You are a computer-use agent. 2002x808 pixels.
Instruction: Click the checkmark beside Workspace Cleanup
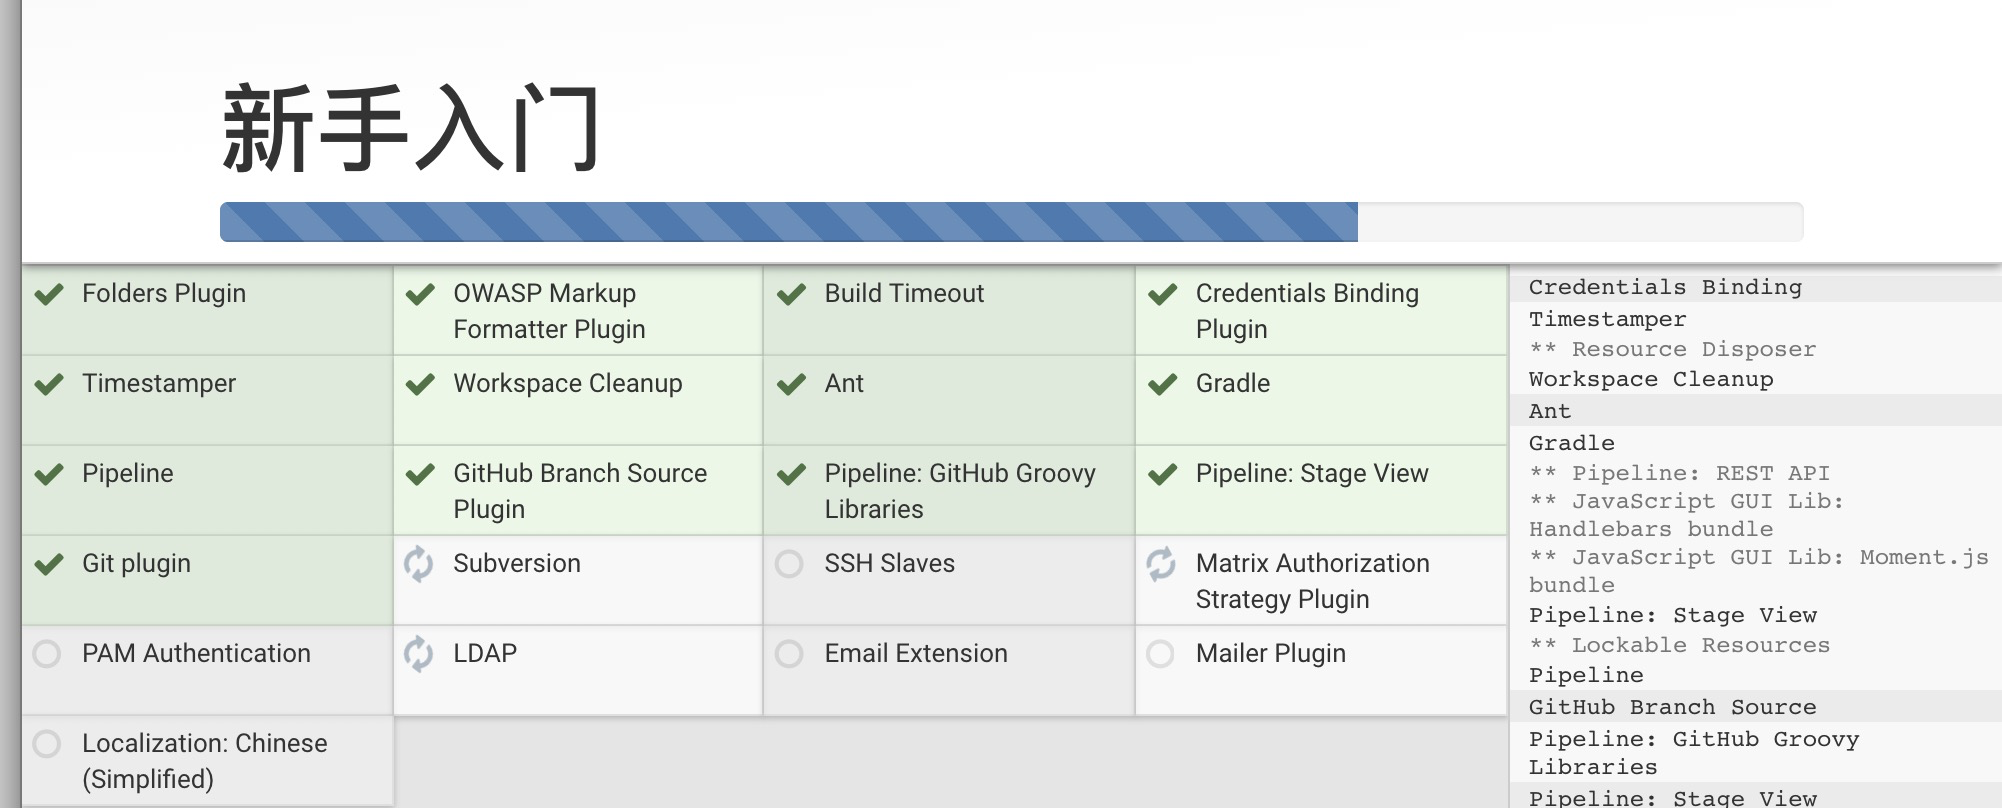click(420, 384)
